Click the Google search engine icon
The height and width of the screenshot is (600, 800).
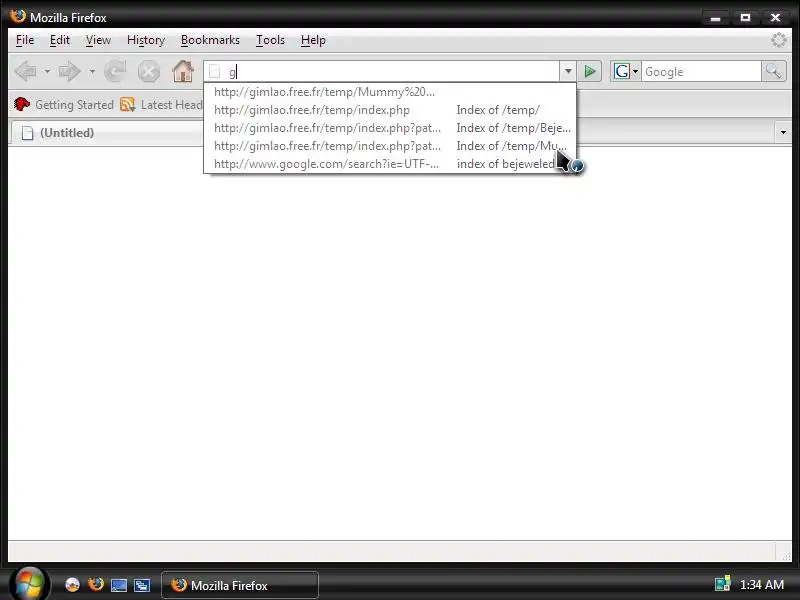(622, 71)
